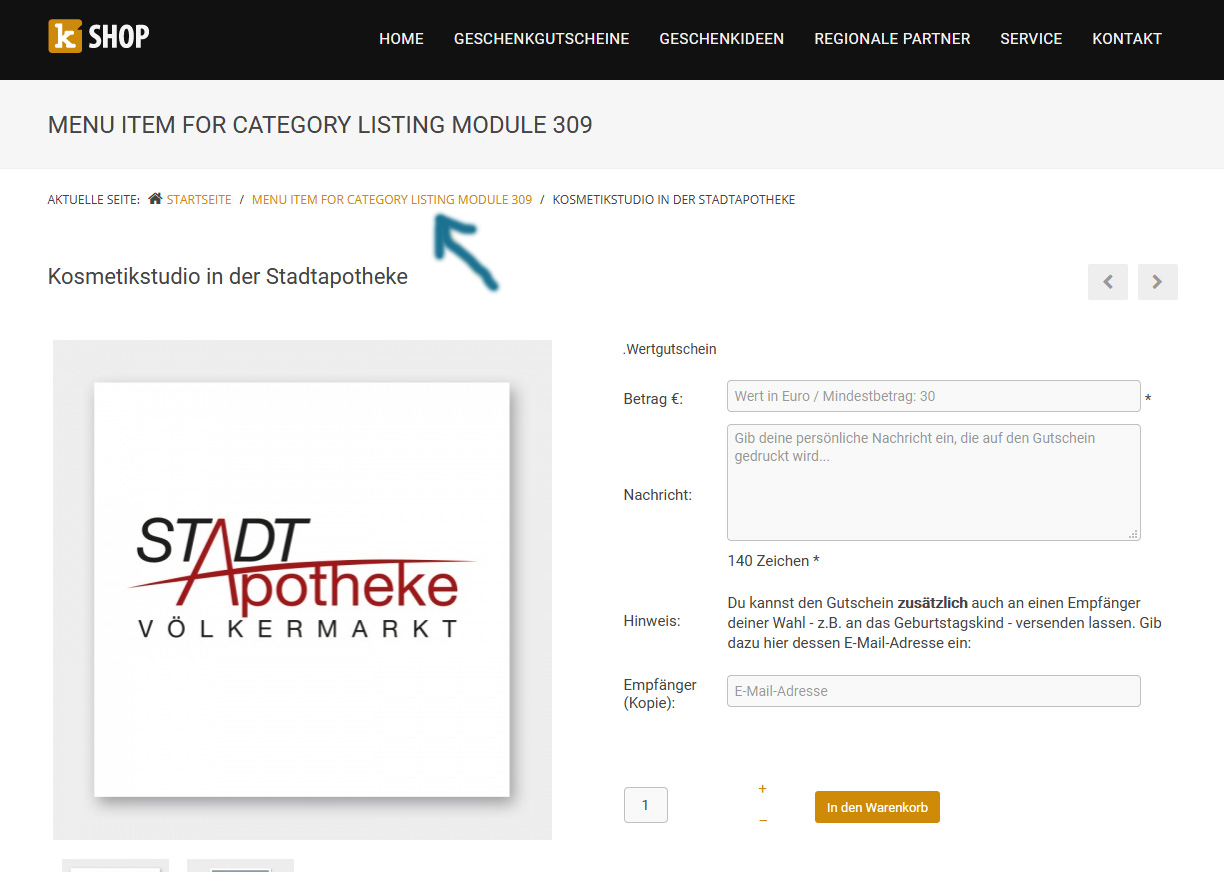Open KONTAKT menu item
The image size is (1224, 872).
coord(1127,39)
